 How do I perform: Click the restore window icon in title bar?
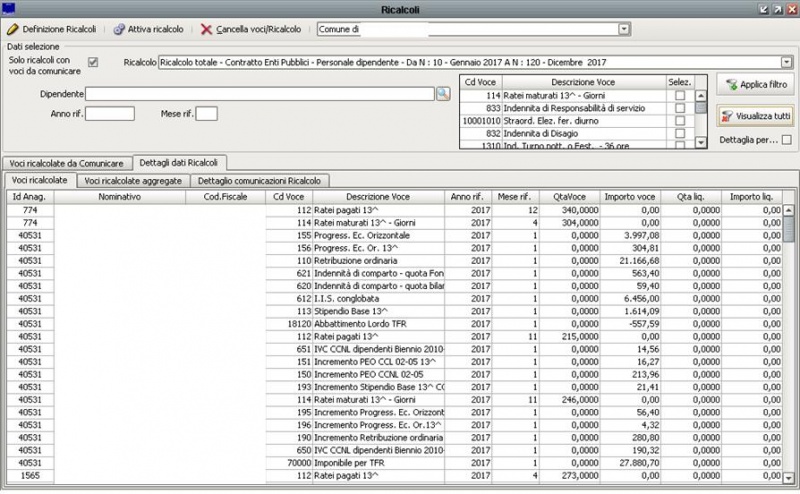pos(777,8)
